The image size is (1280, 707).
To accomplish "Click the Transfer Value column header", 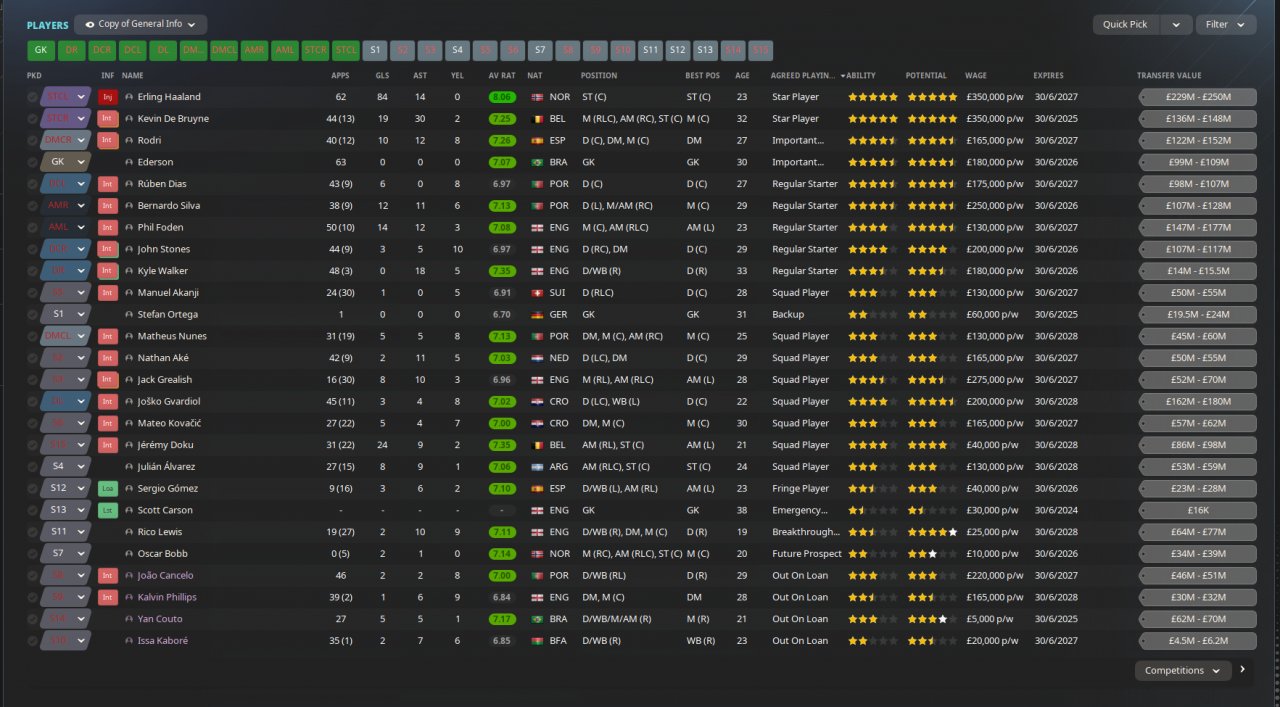I will coord(1169,76).
